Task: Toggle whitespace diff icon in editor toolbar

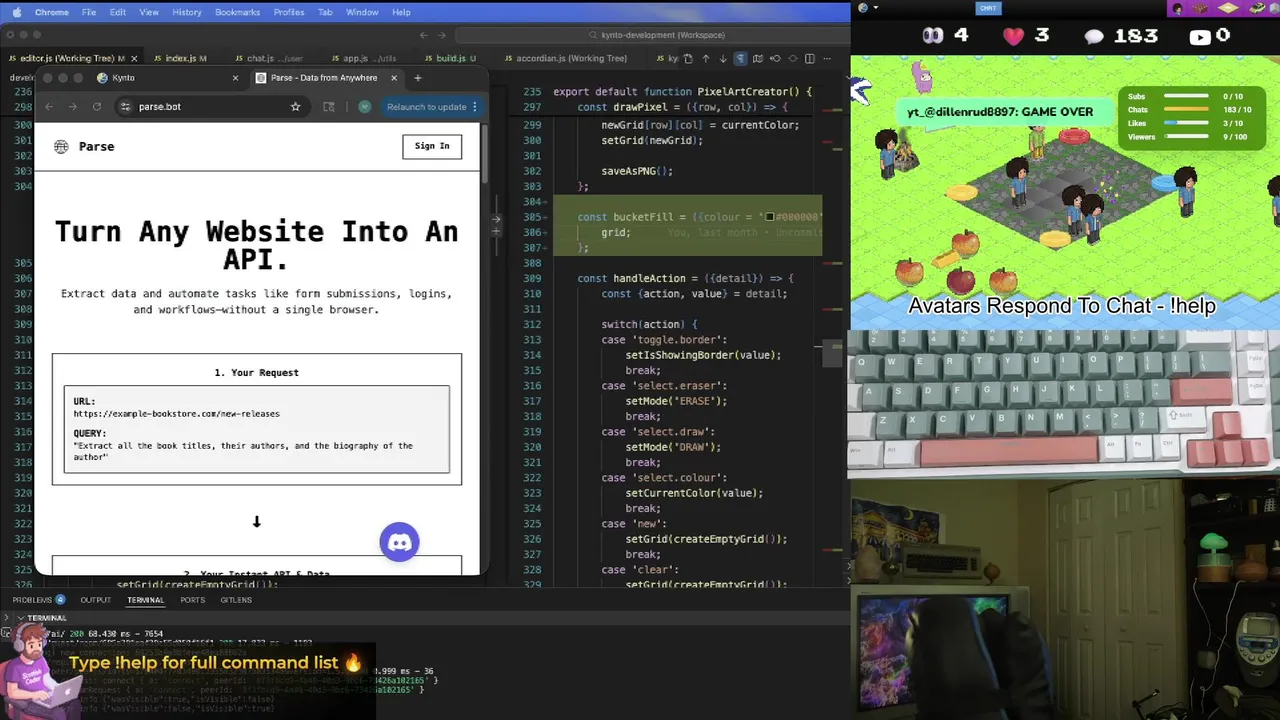Action: pyautogui.click(x=740, y=59)
